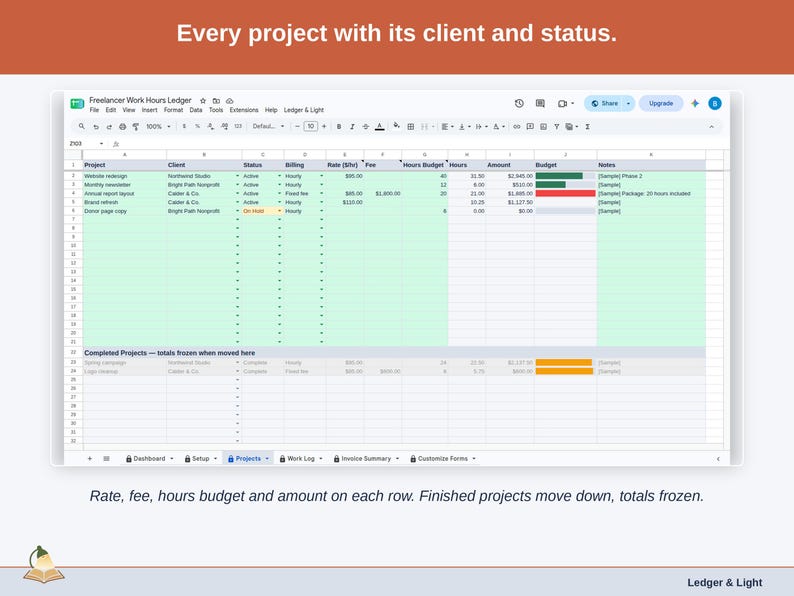
Task: Click the name box showing Z103
Action: click(x=86, y=143)
